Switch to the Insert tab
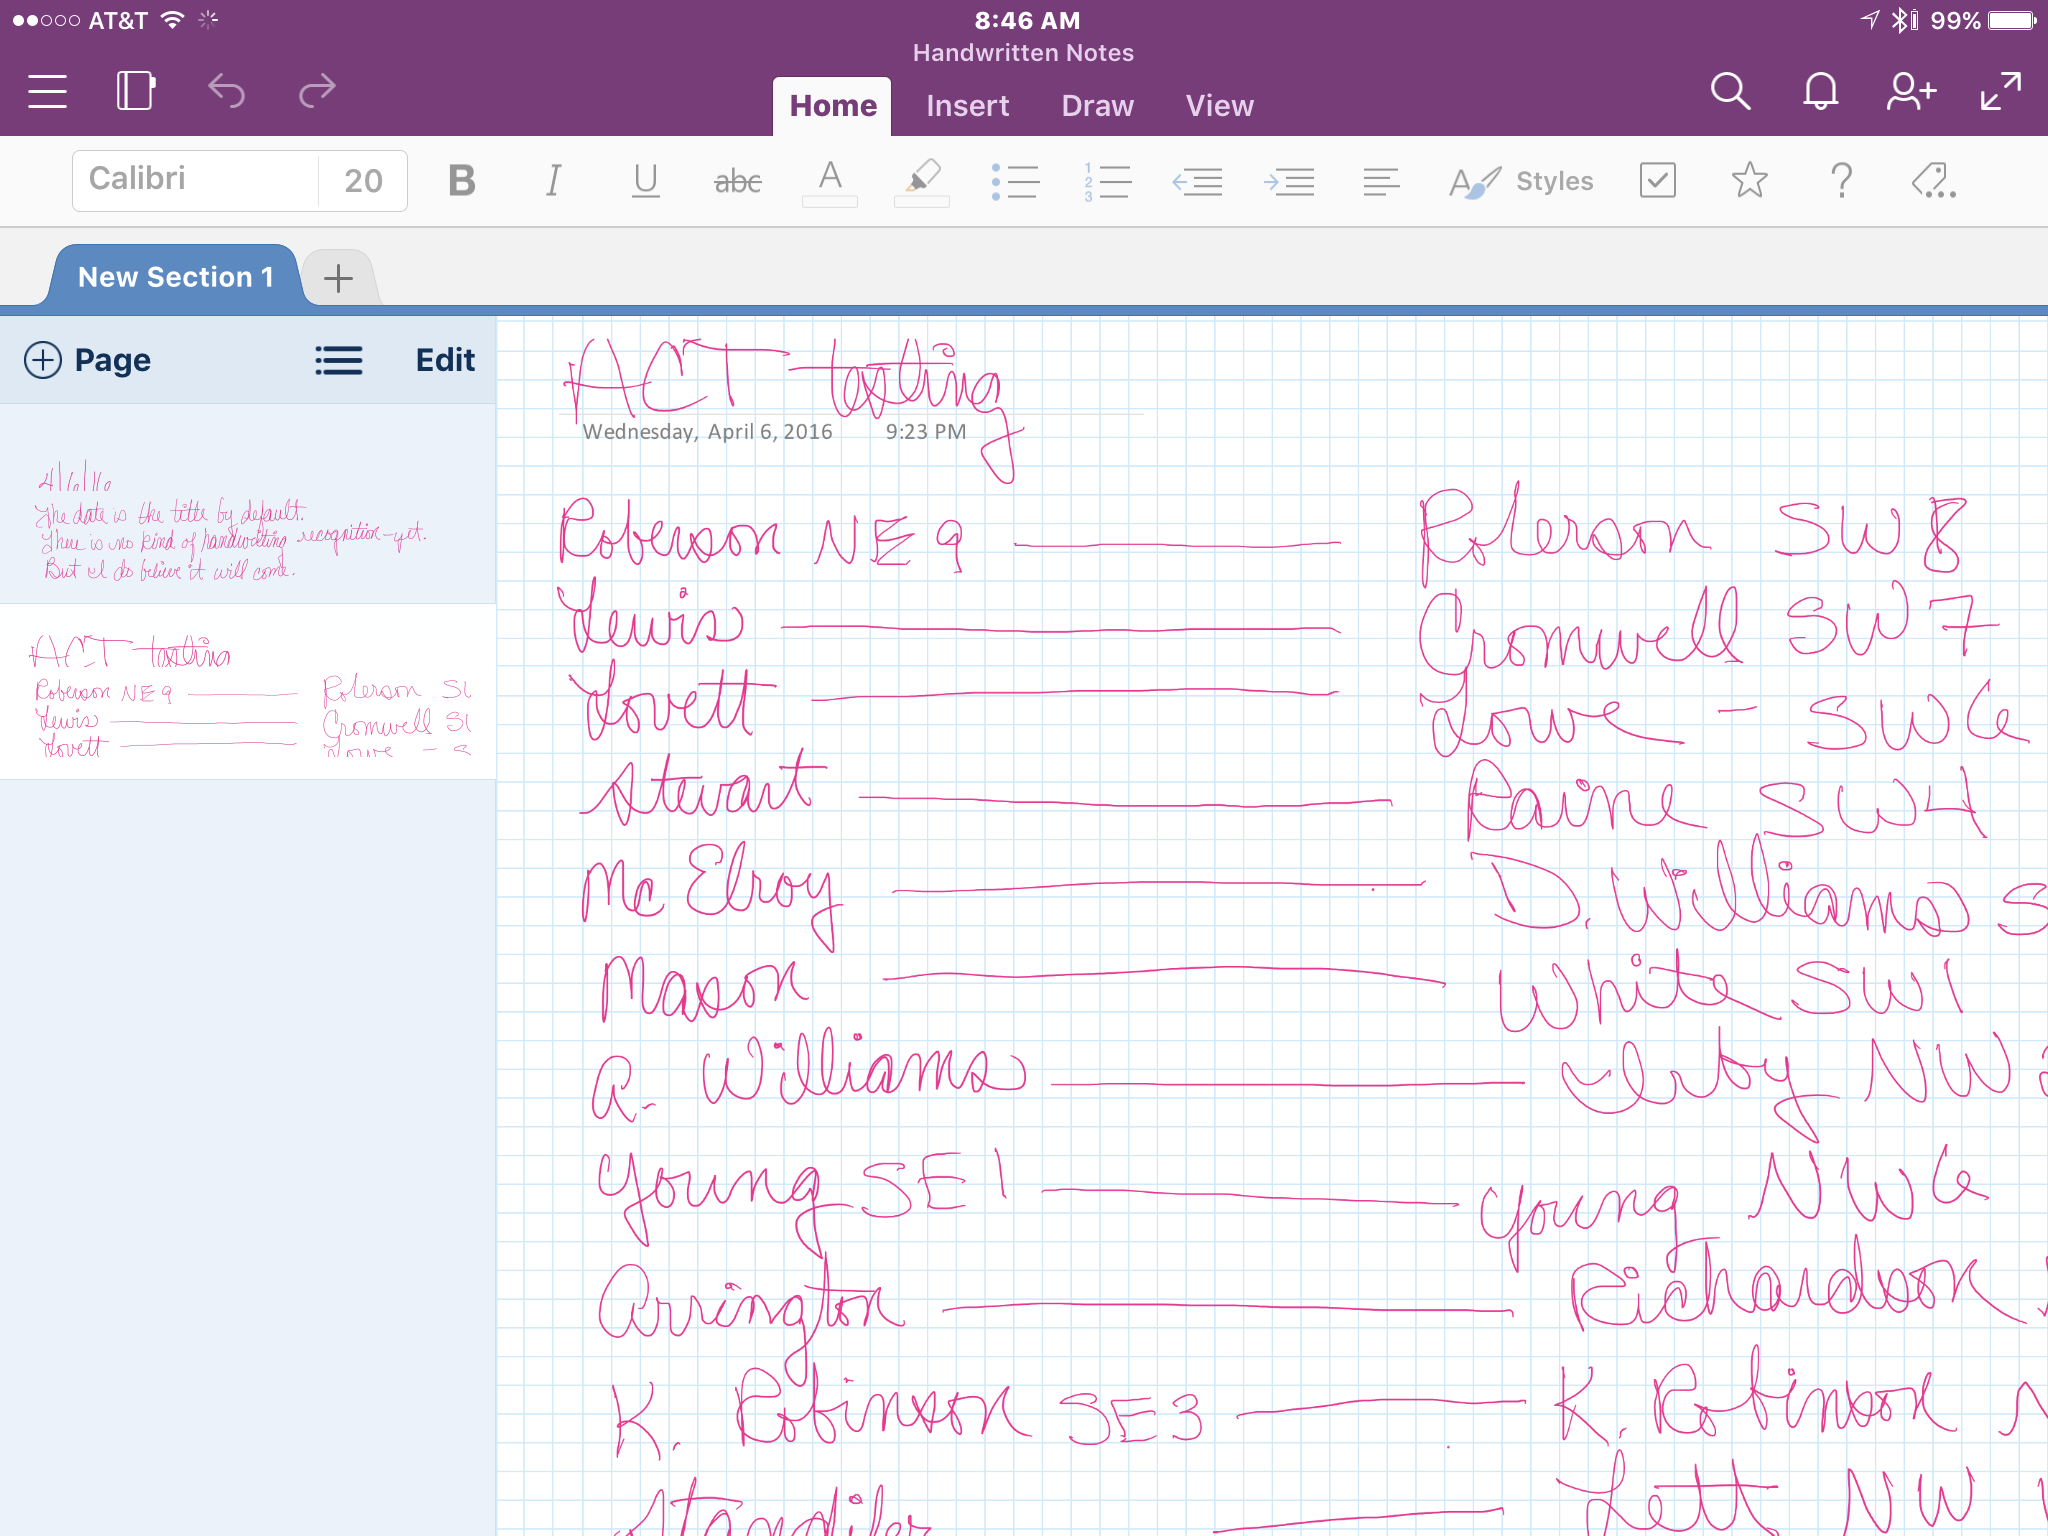 click(967, 106)
